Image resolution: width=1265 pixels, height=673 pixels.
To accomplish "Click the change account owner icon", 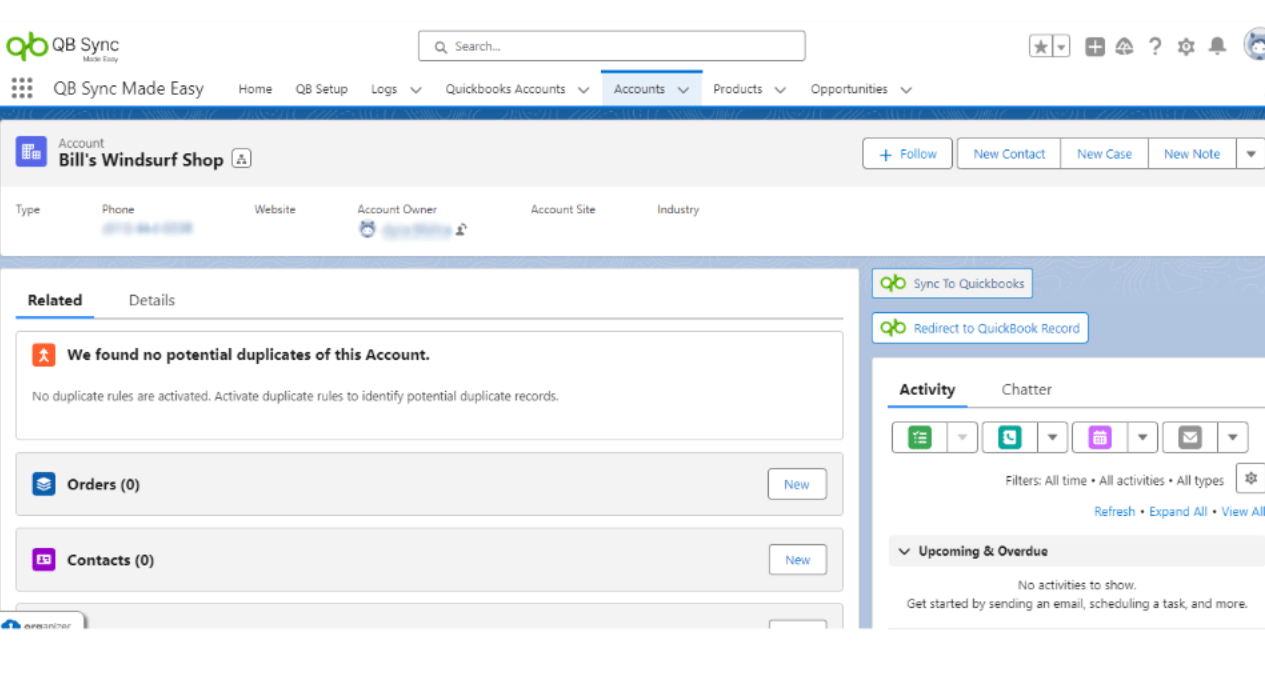I will (x=461, y=230).
